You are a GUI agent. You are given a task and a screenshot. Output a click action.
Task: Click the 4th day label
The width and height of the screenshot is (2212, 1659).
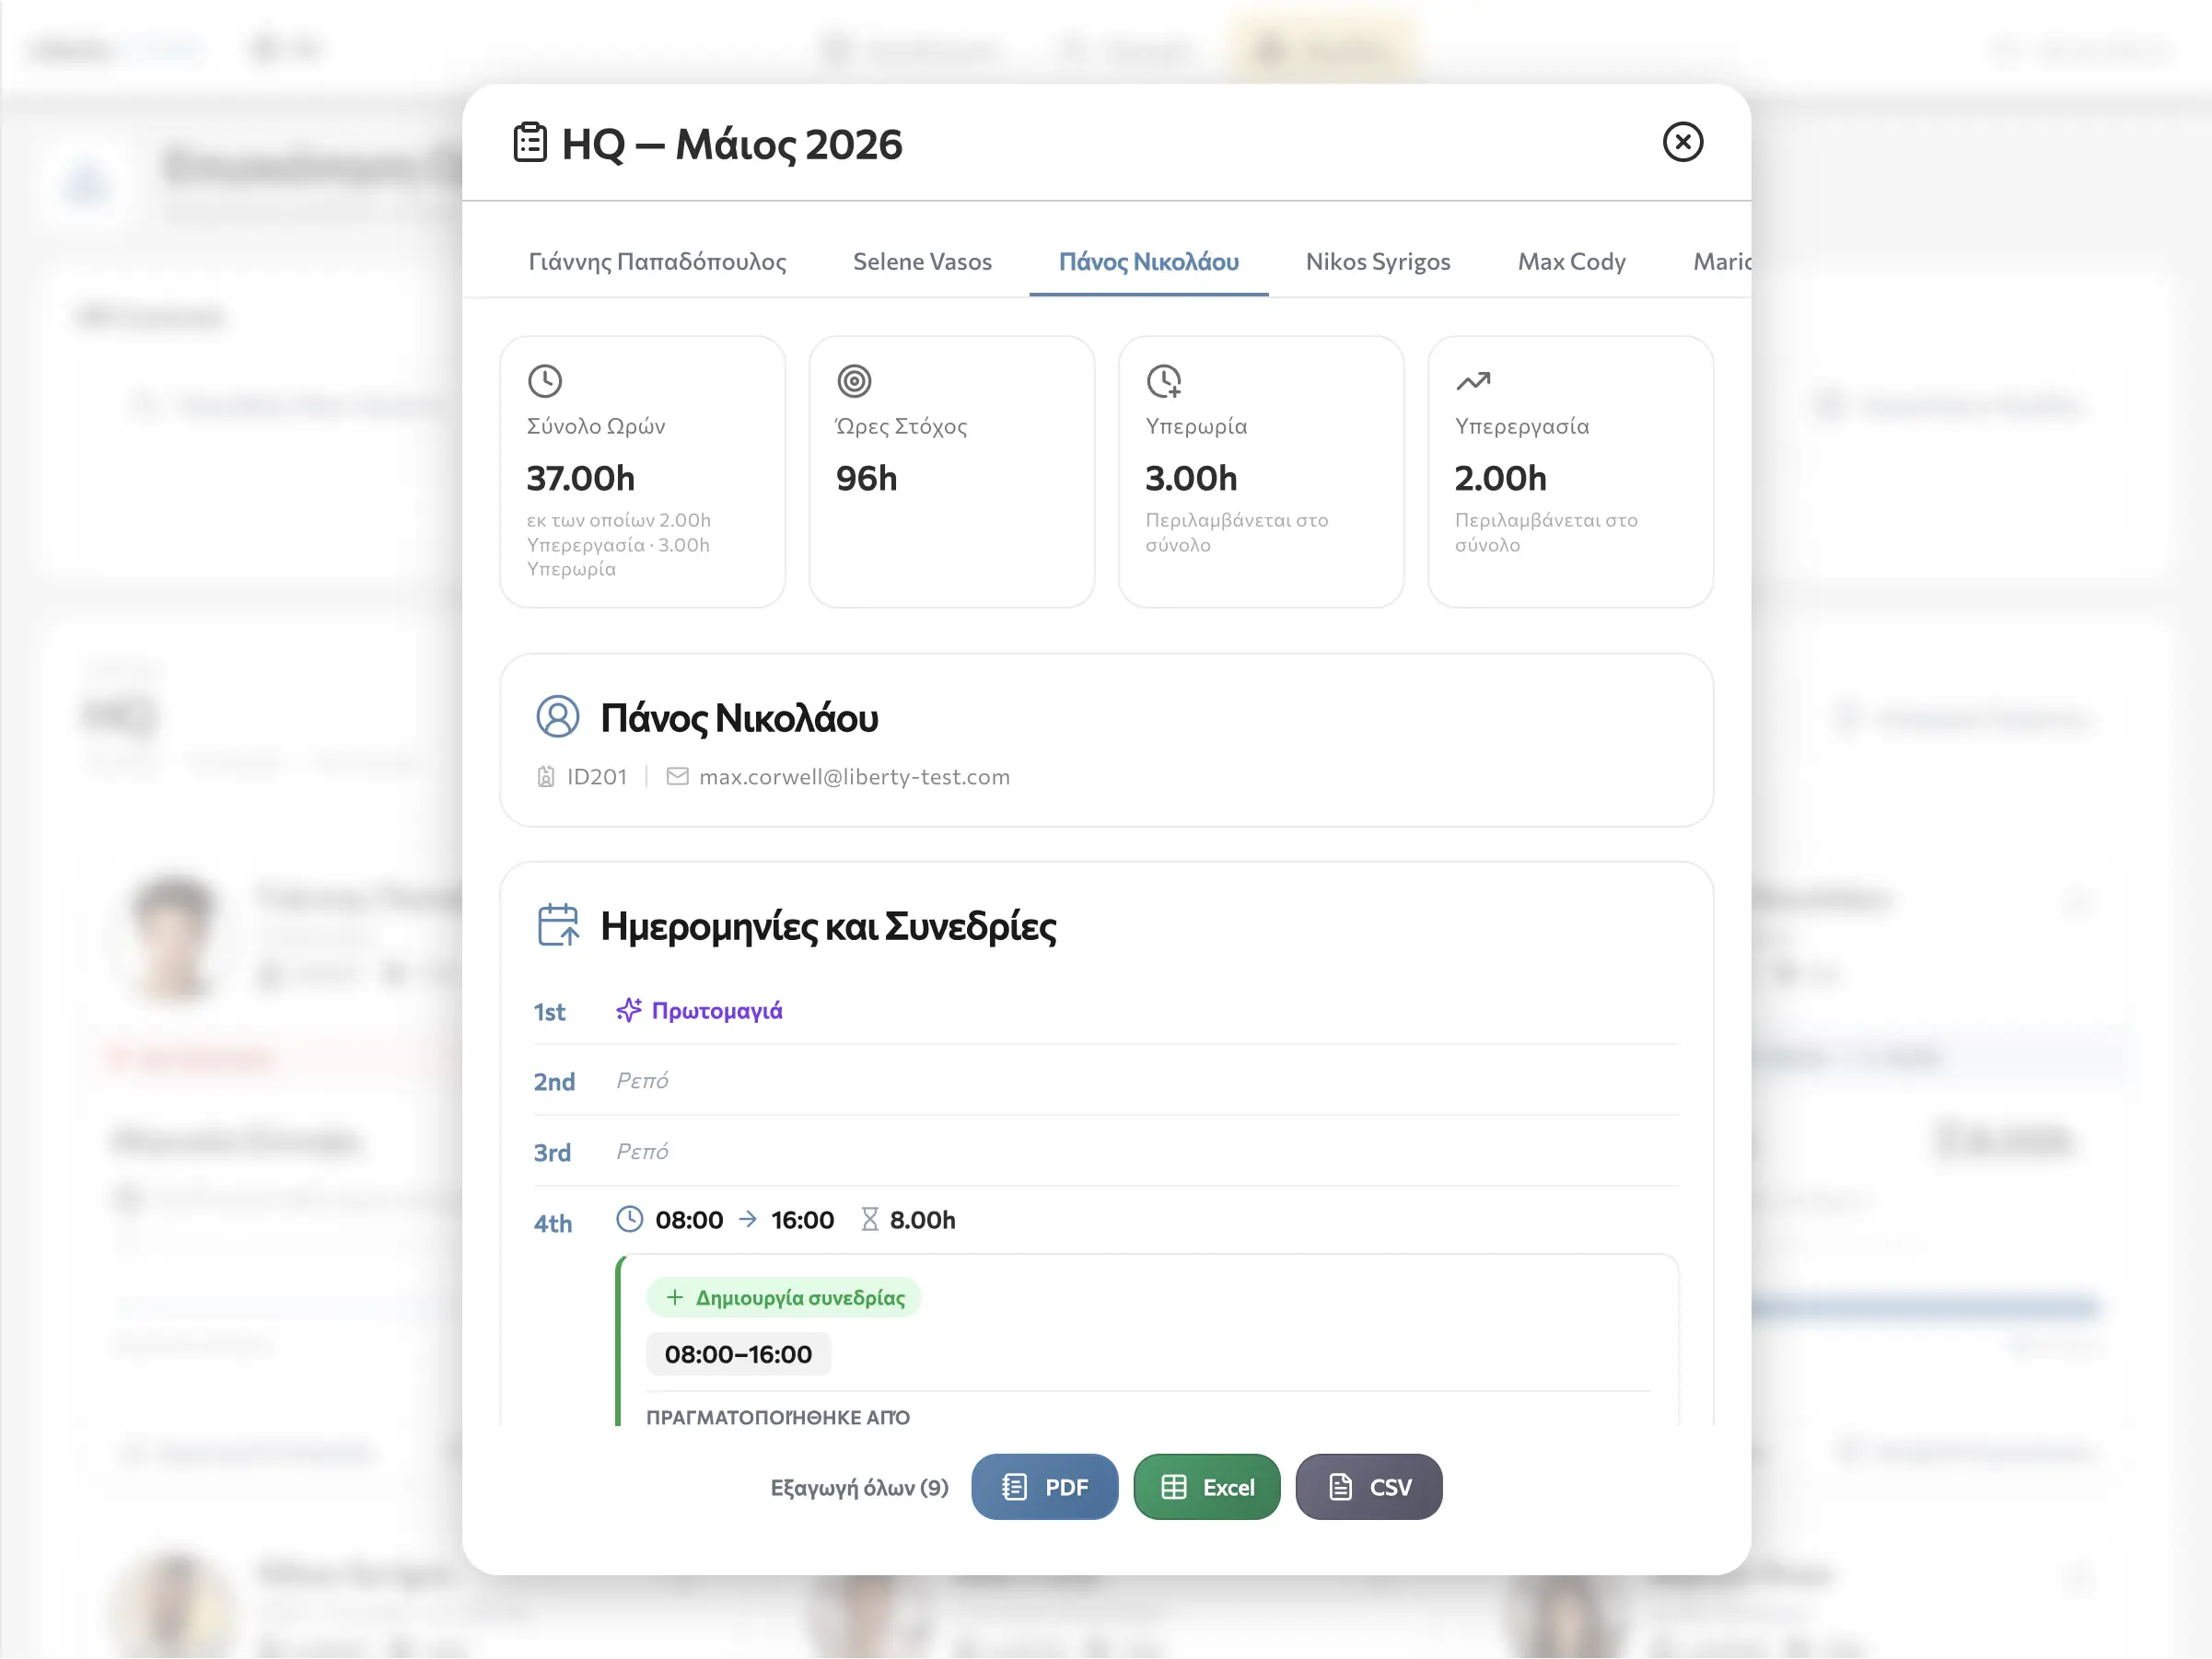point(553,1224)
